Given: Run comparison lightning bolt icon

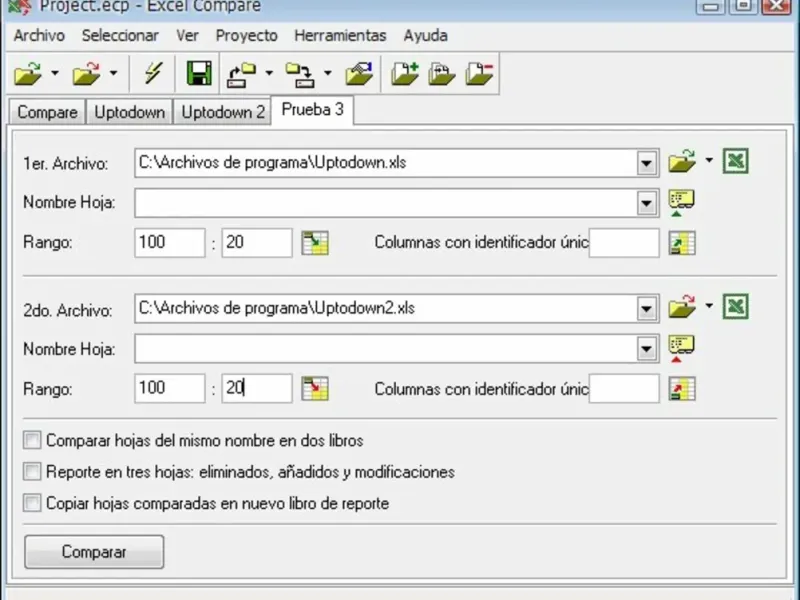Looking at the screenshot, I should 153,73.
